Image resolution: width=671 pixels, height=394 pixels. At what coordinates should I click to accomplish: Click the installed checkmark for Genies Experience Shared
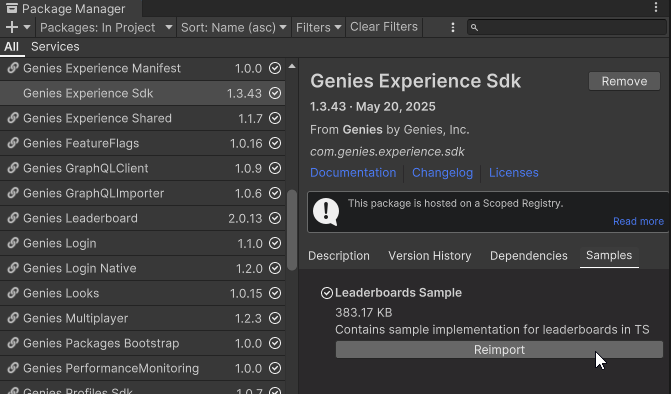coord(275,118)
